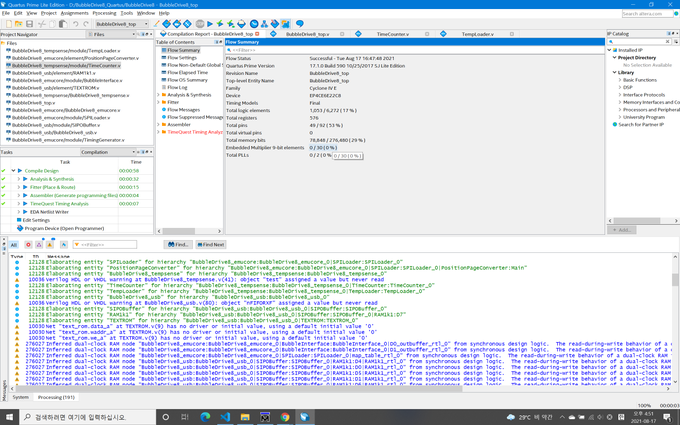Open the BubbleDrive8_top revision dropdown
This screenshot has height=425, width=680.
click(x=122, y=24)
